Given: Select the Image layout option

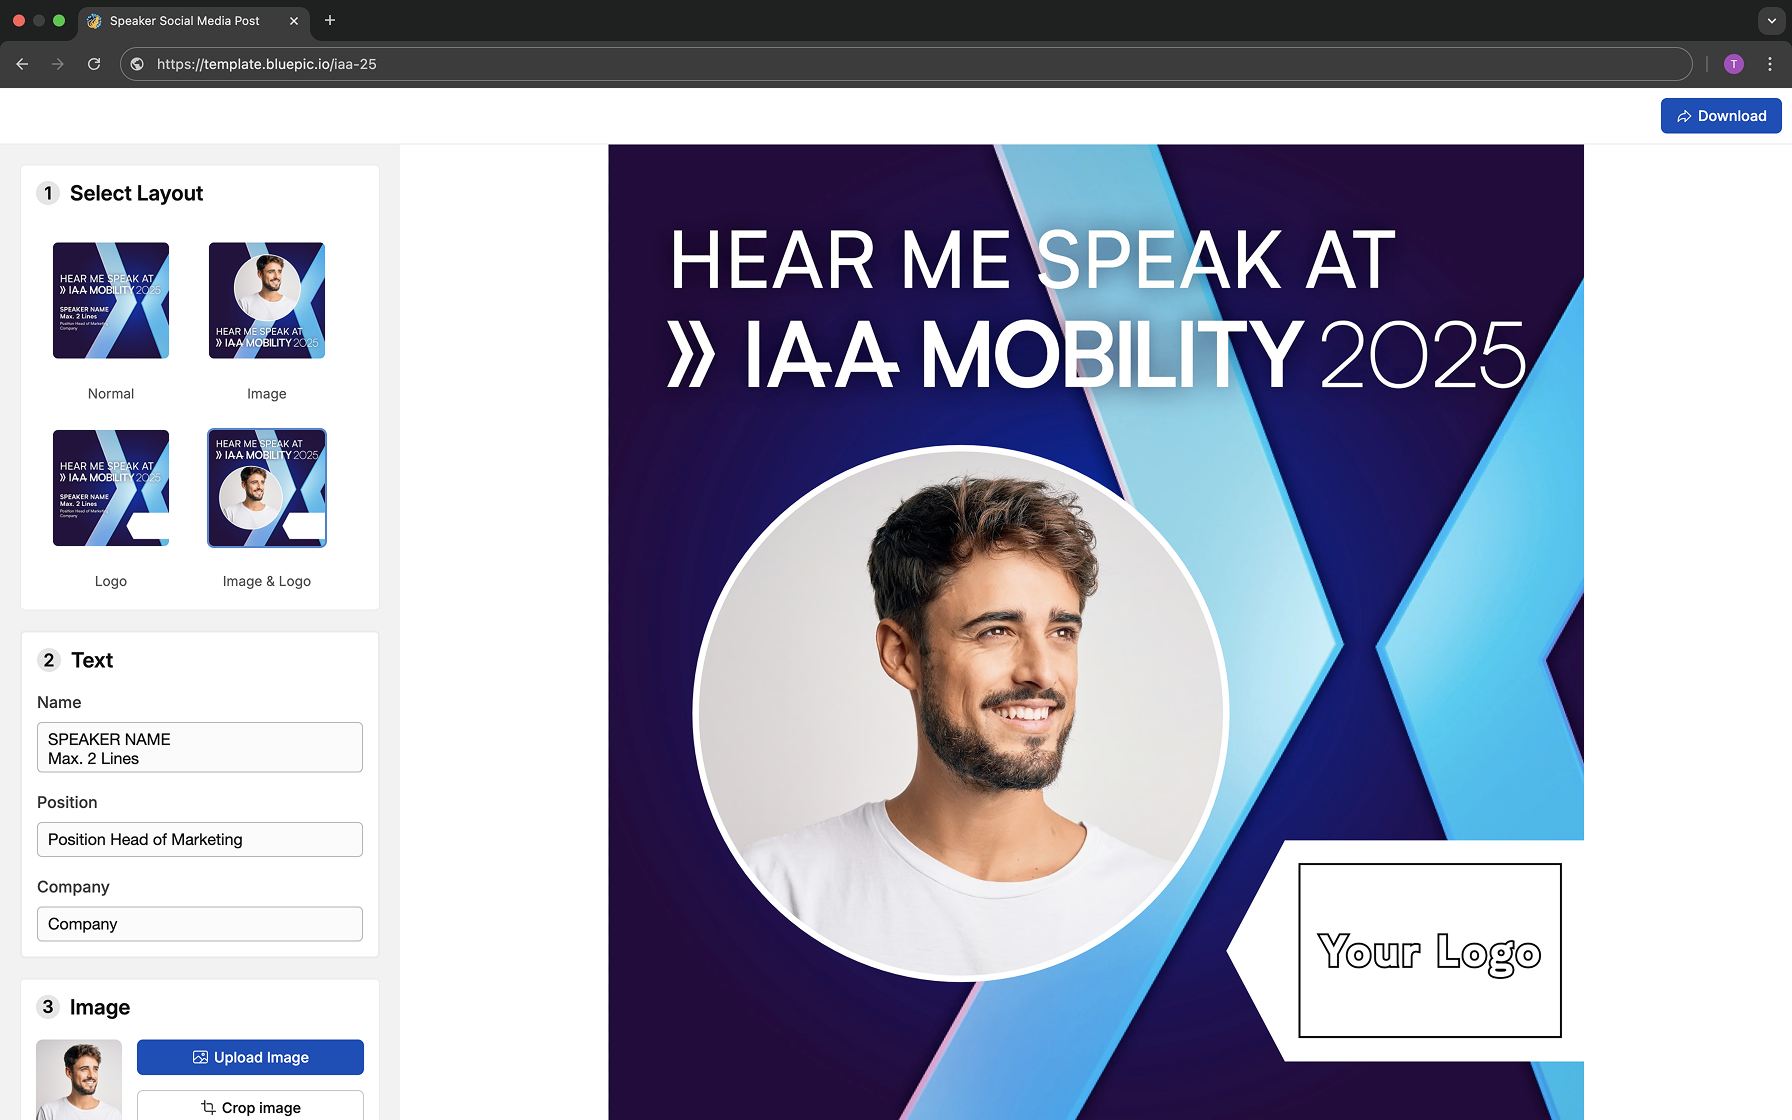Looking at the screenshot, I should [x=266, y=300].
